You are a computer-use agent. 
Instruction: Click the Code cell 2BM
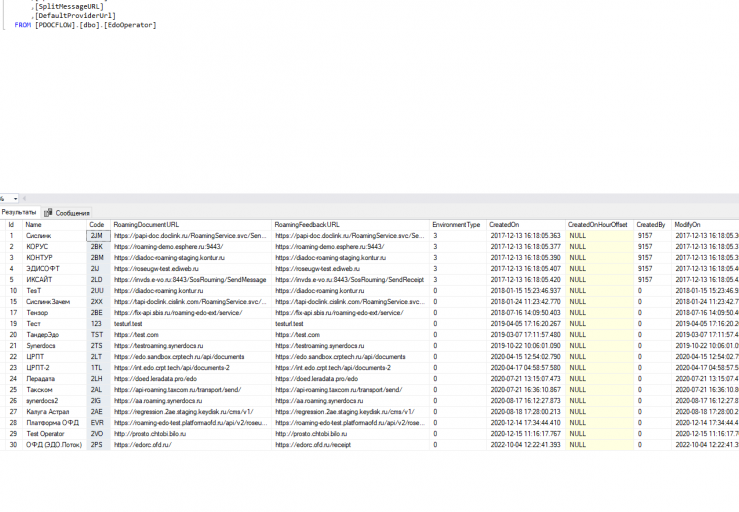coord(99,258)
